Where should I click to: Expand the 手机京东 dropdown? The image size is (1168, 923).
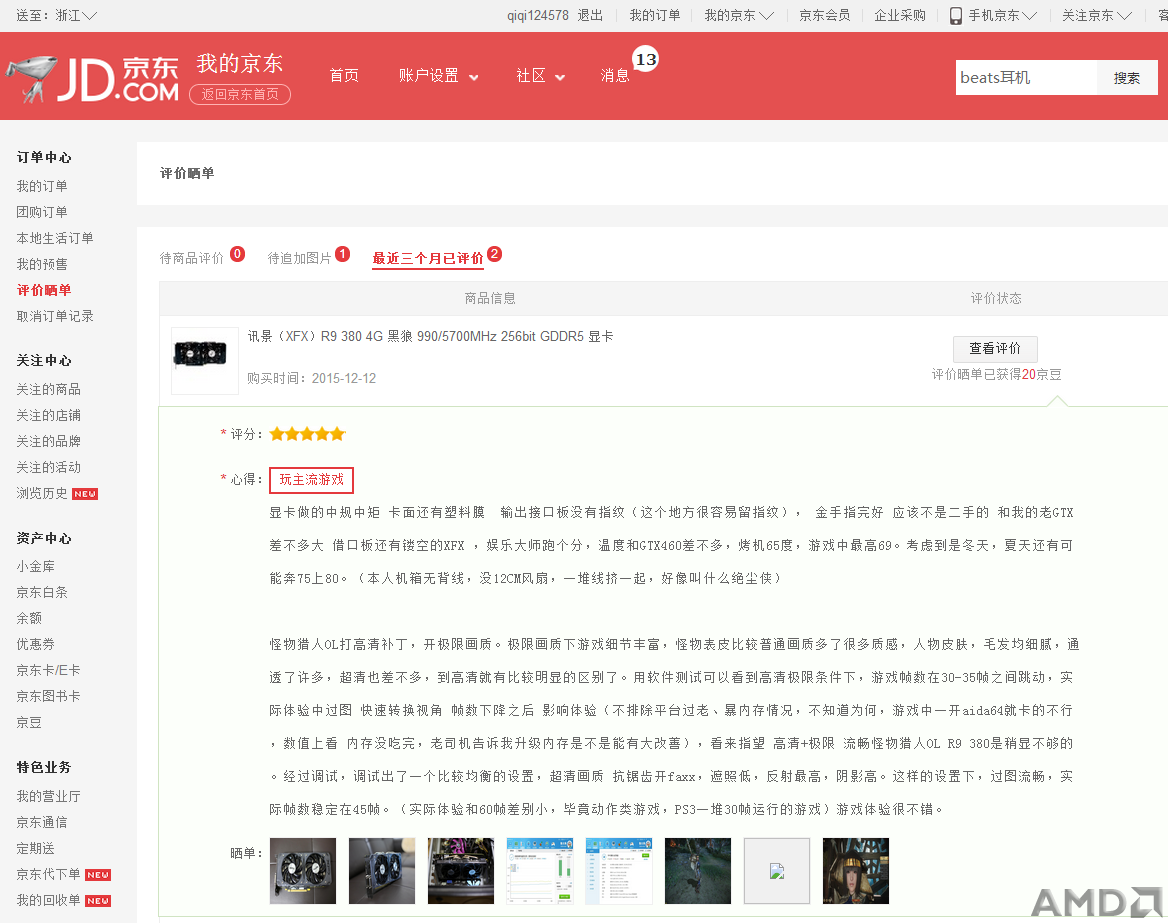click(x=1002, y=16)
